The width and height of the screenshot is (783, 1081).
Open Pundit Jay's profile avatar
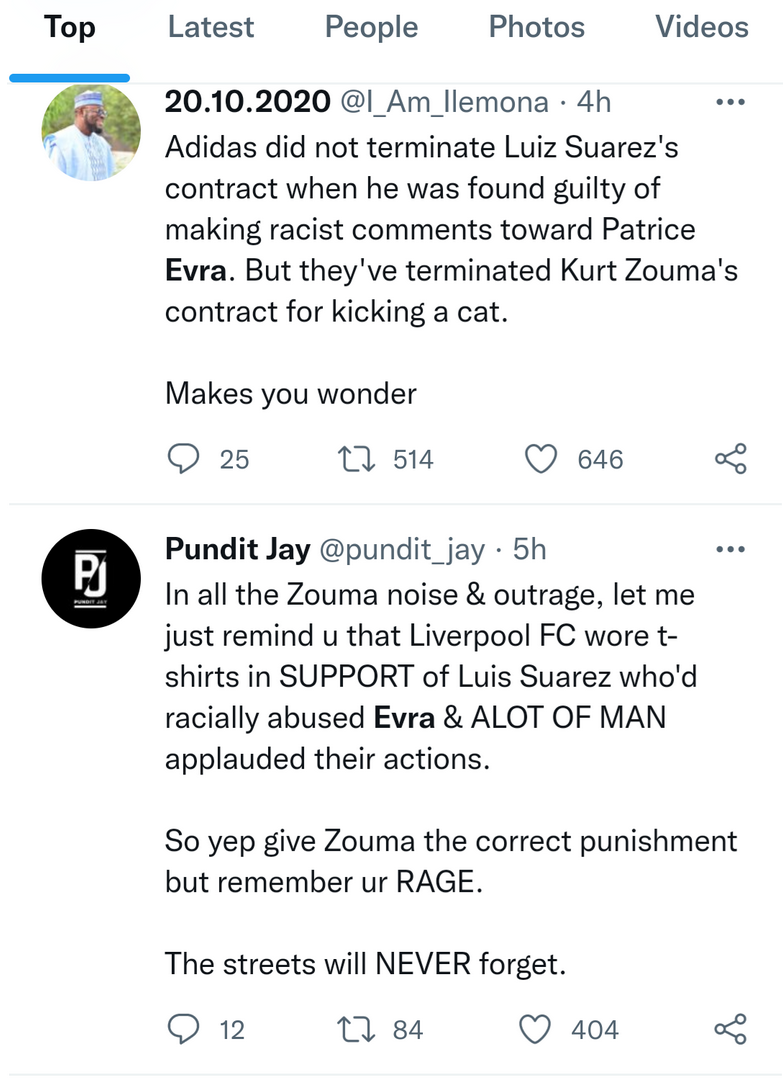tap(91, 578)
